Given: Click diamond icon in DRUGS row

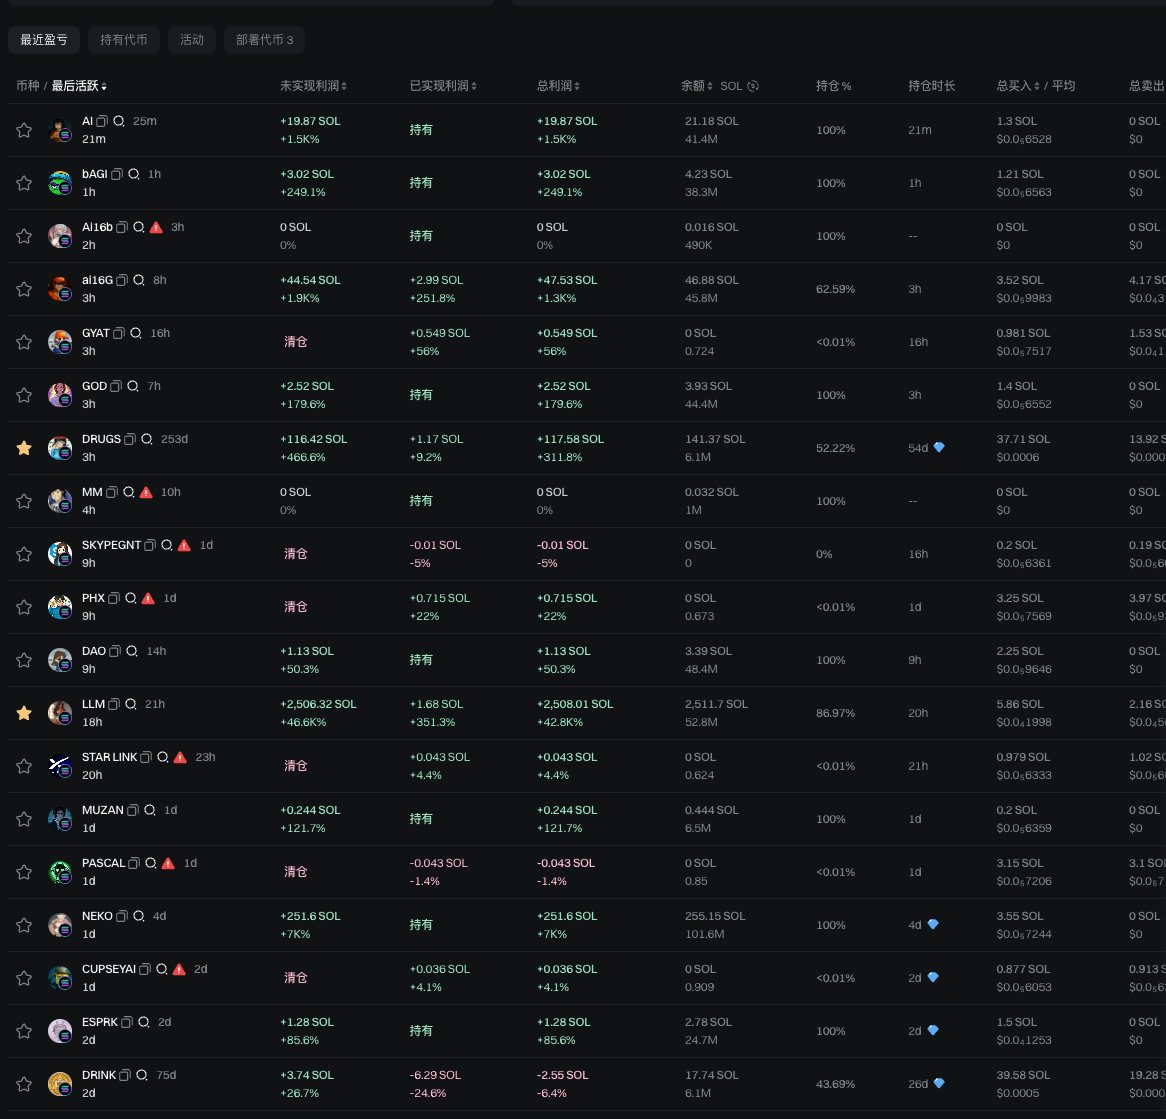Looking at the screenshot, I should 939,448.
